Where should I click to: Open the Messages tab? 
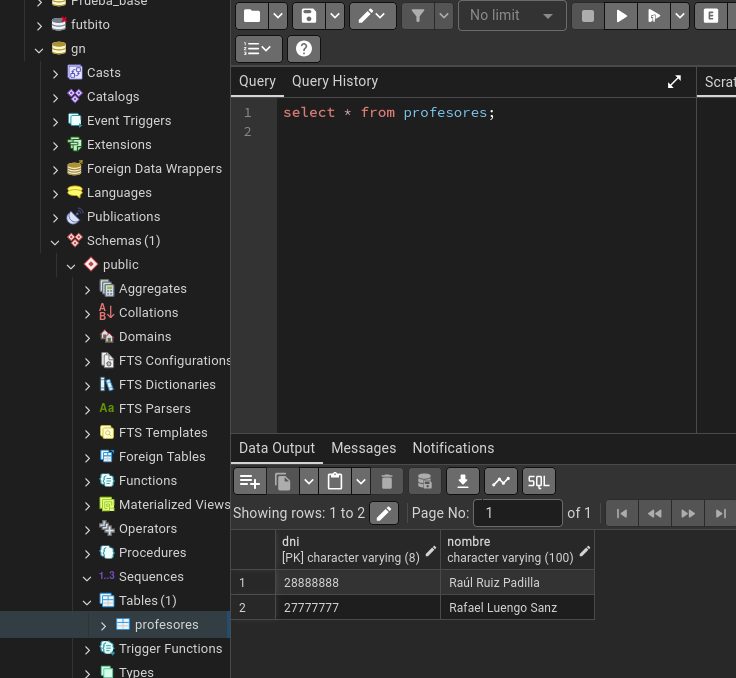(x=364, y=448)
